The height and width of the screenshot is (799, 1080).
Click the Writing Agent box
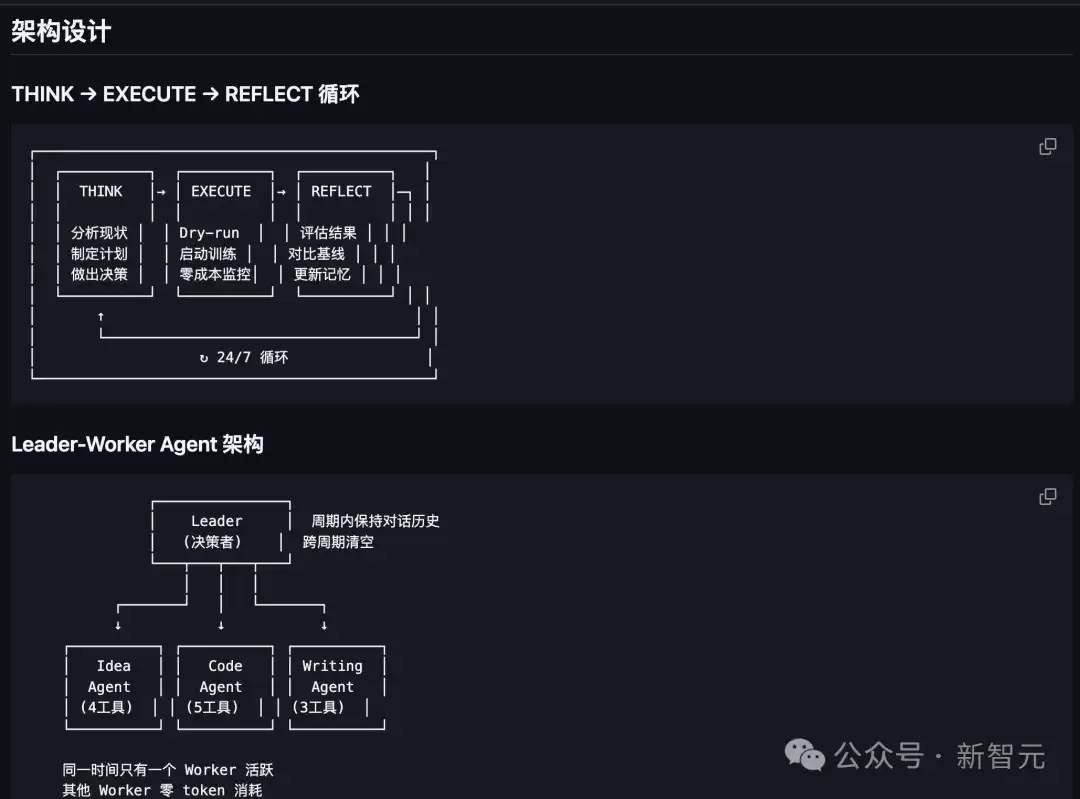click(x=337, y=687)
